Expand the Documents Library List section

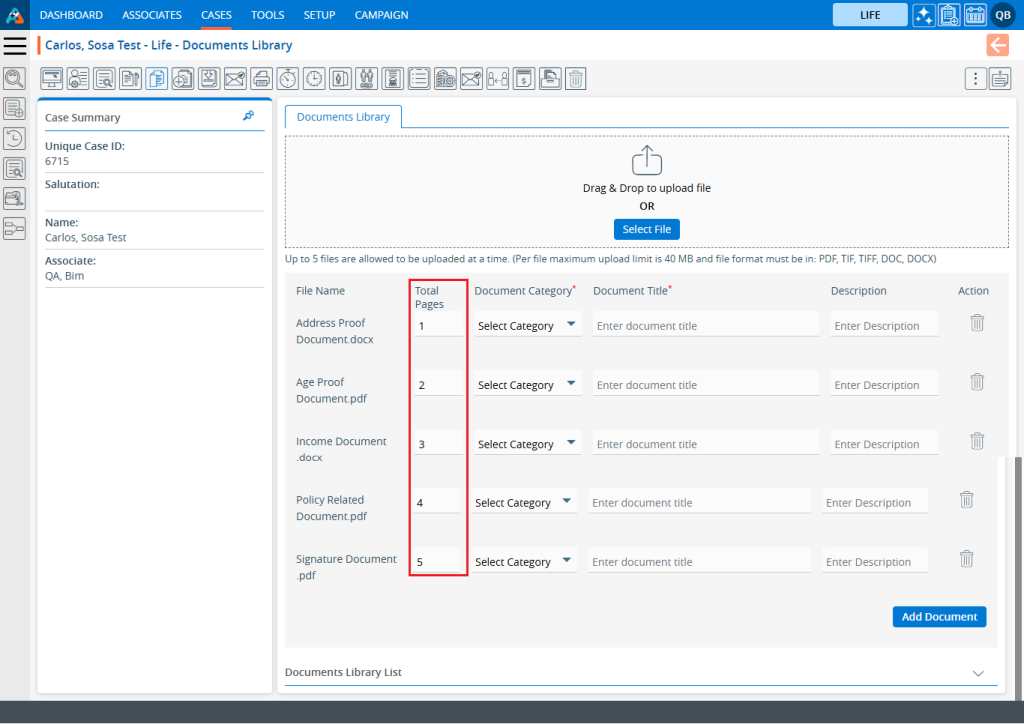pyautogui.click(x=978, y=673)
